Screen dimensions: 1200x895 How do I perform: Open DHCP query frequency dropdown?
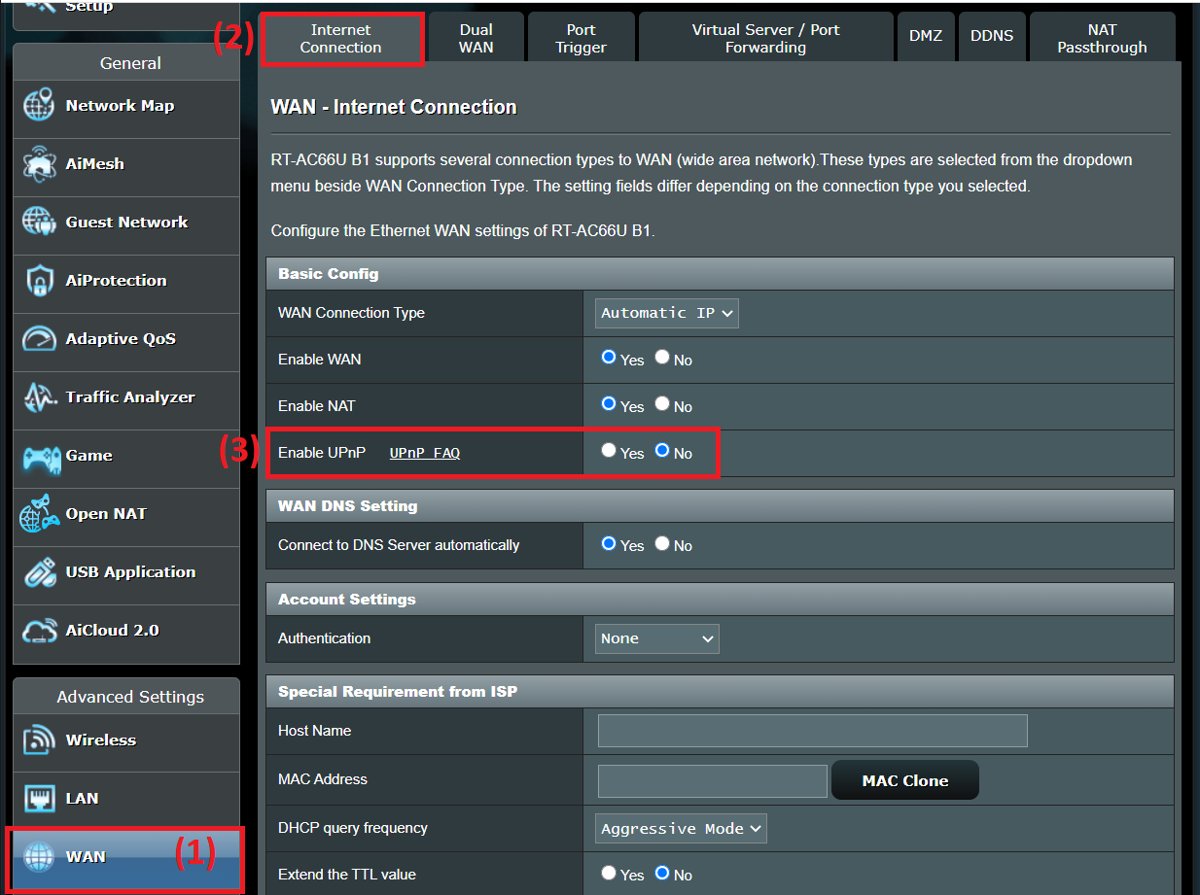point(681,828)
